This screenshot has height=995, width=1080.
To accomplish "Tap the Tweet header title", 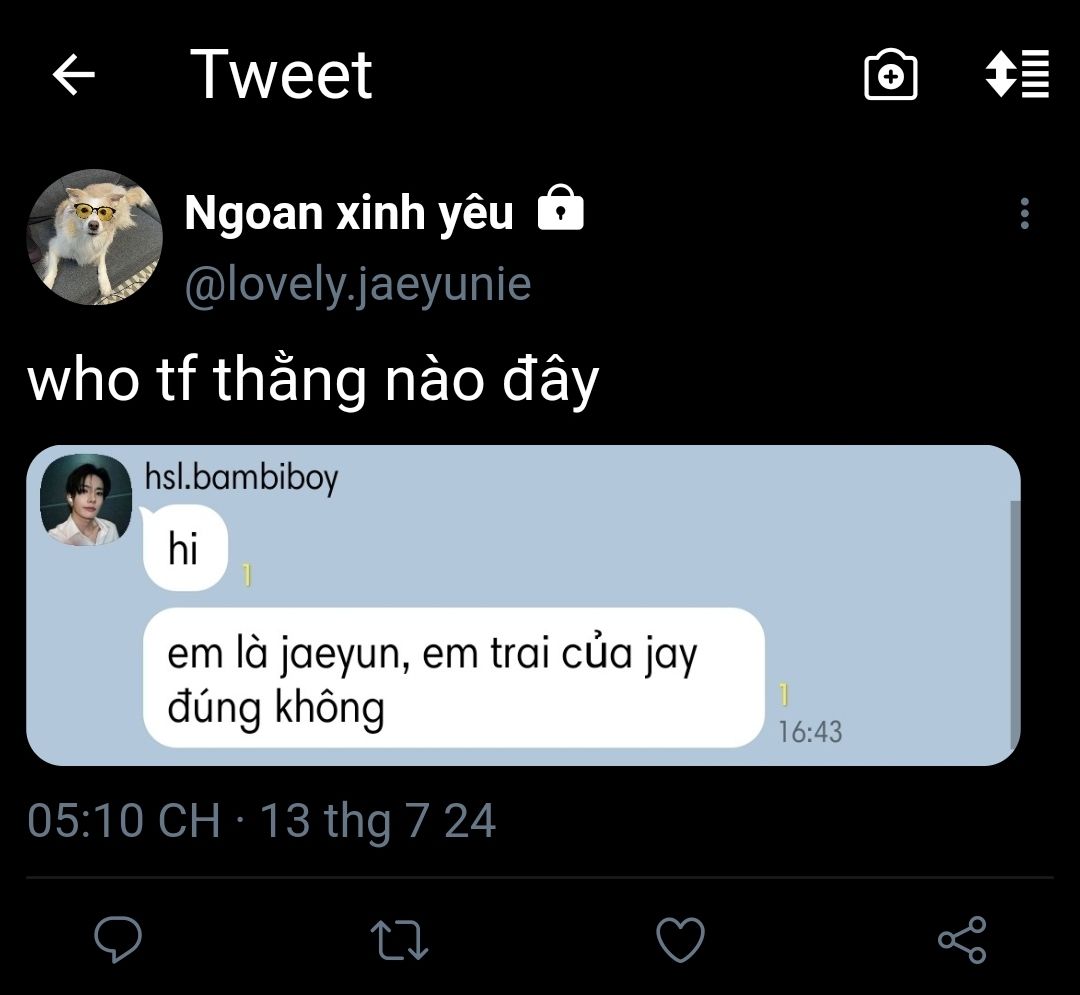I will point(281,74).
